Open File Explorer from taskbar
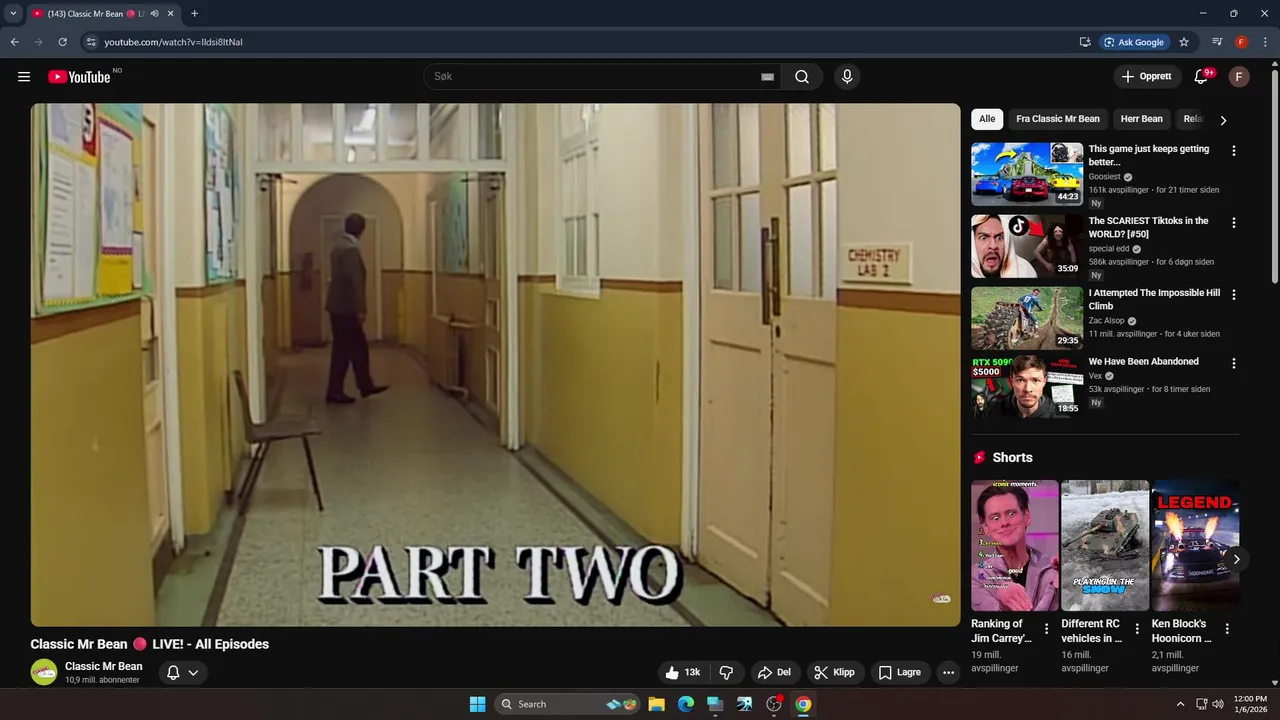 point(656,704)
